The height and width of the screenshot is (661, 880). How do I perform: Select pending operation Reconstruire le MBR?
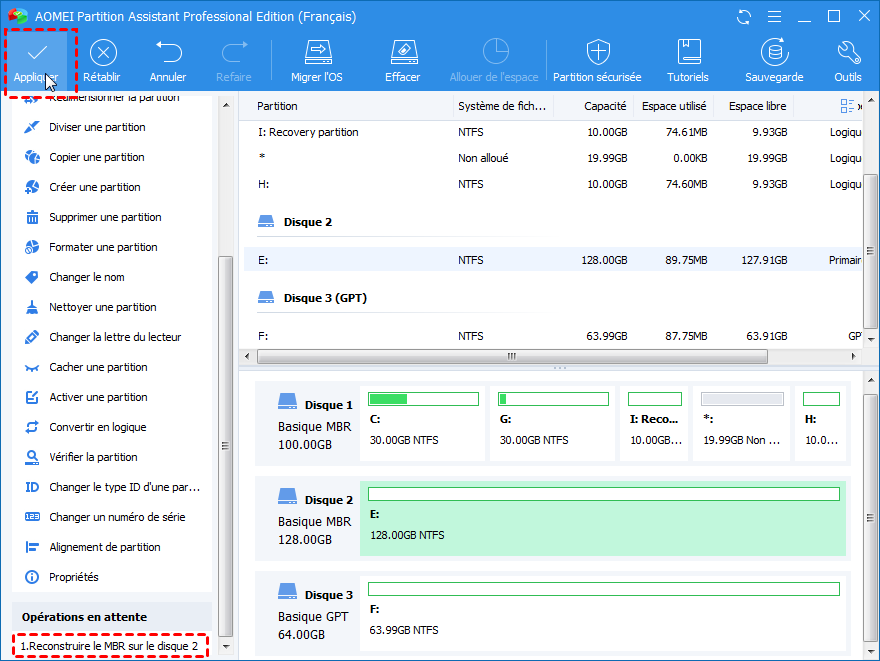pos(109,646)
